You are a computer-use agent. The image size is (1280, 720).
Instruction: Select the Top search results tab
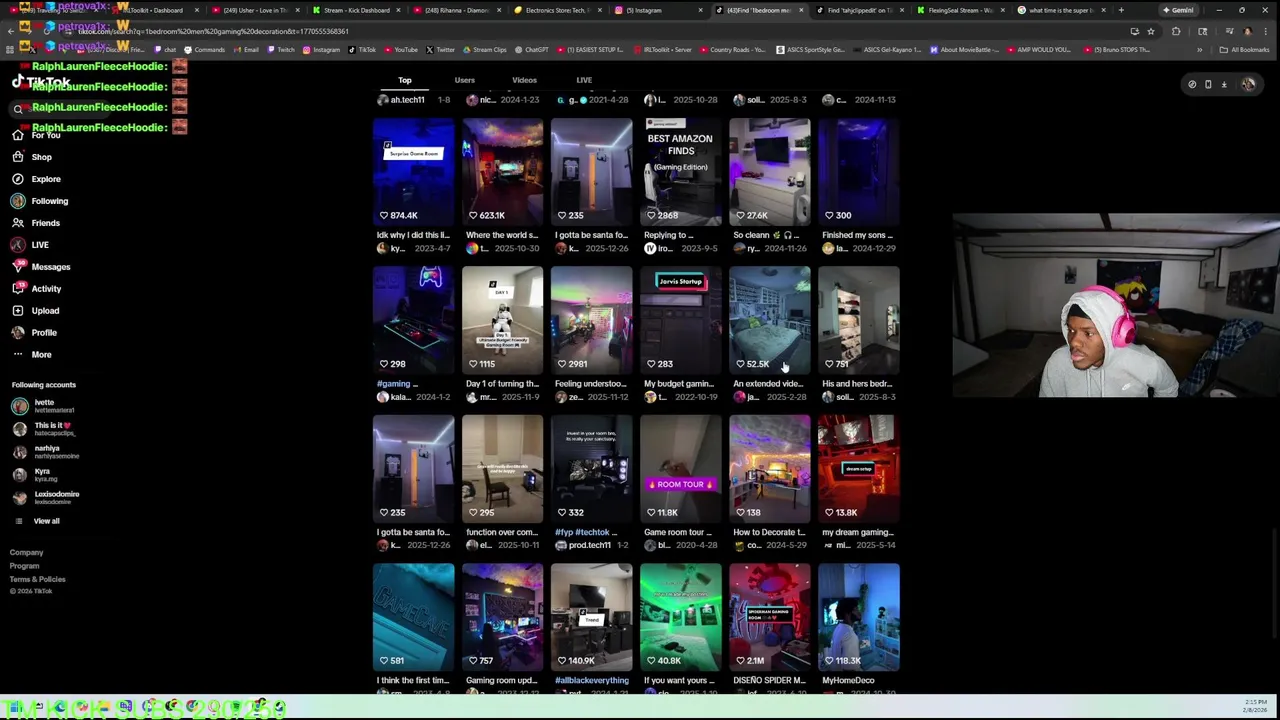[x=405, y=80]
